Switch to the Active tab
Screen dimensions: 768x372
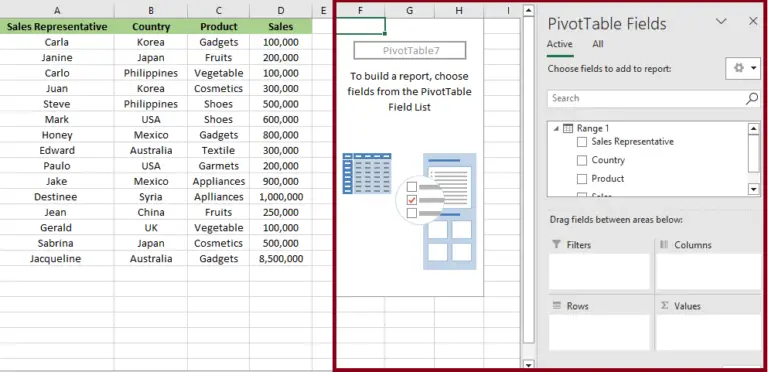pyautogui.click(x=559, y=44)
